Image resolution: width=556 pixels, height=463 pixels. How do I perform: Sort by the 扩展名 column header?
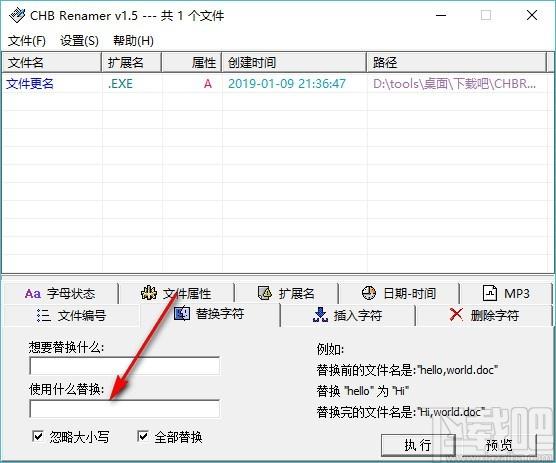coord(132,63)
